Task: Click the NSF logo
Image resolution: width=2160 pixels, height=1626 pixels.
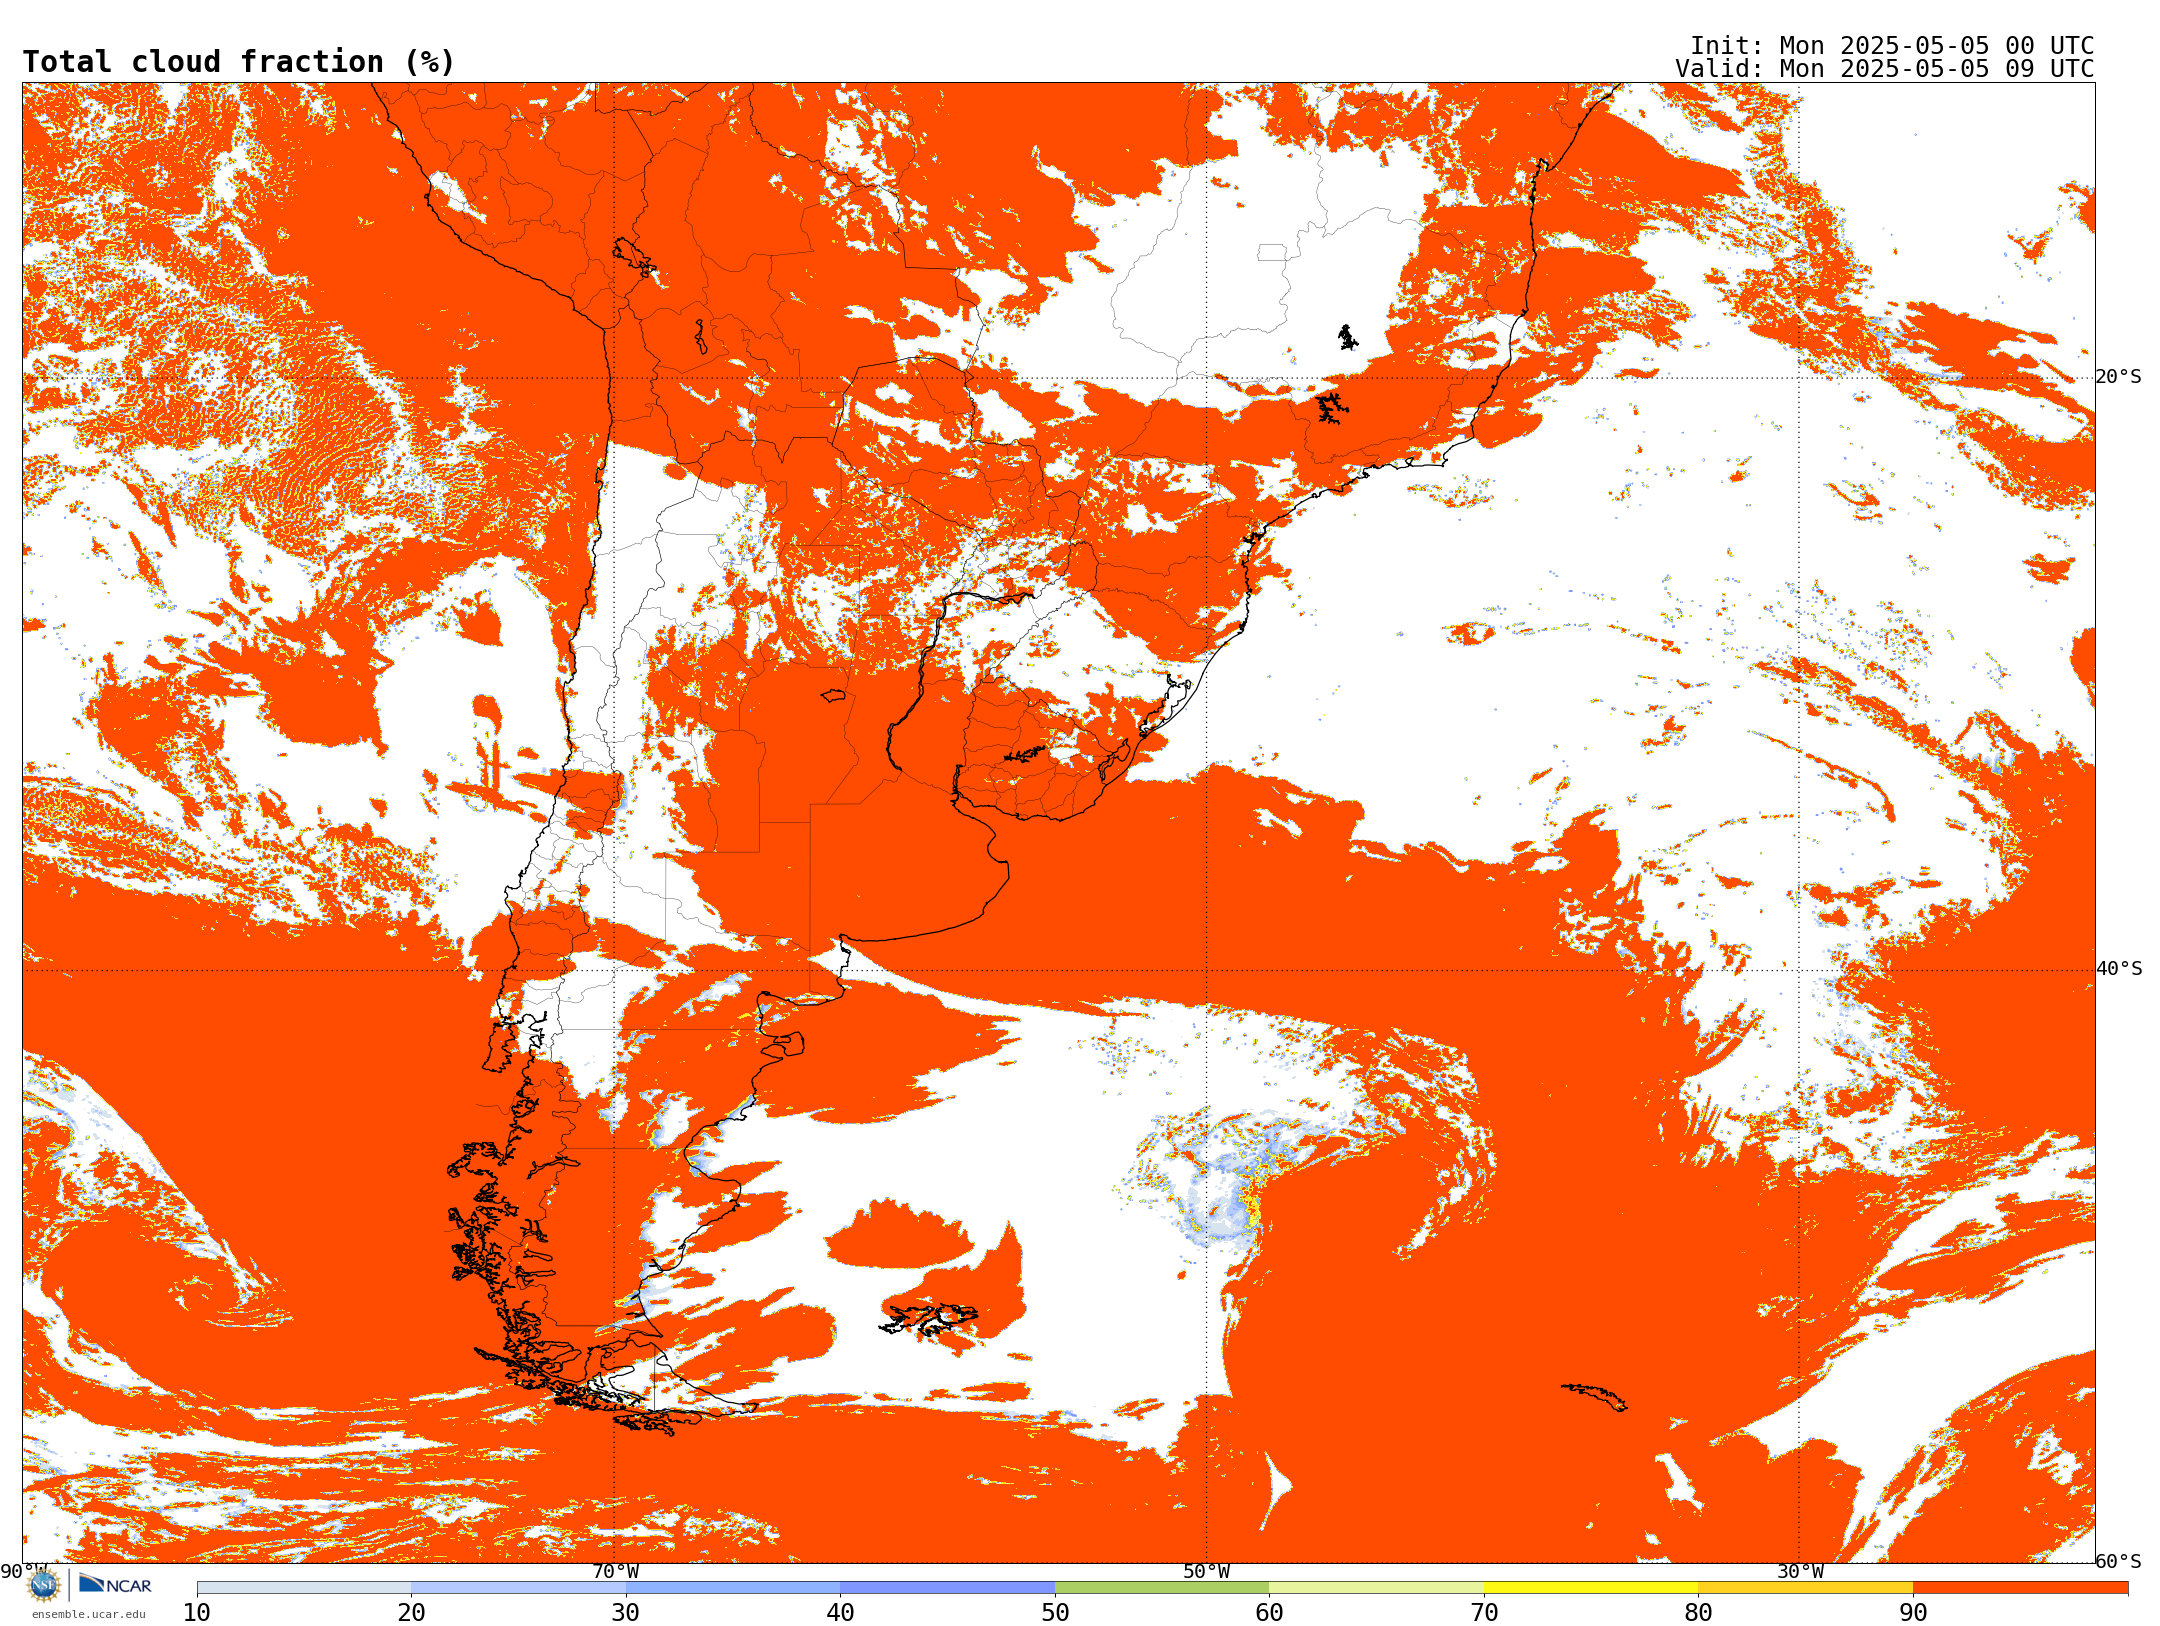Action: point(44,1585)
